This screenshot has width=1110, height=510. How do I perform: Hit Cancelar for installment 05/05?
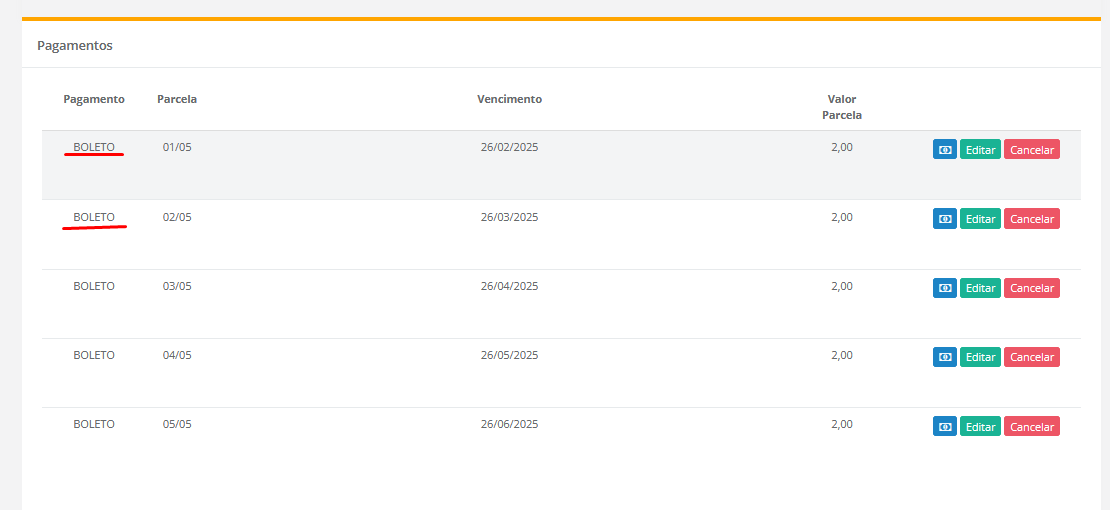pos(1031,427)
